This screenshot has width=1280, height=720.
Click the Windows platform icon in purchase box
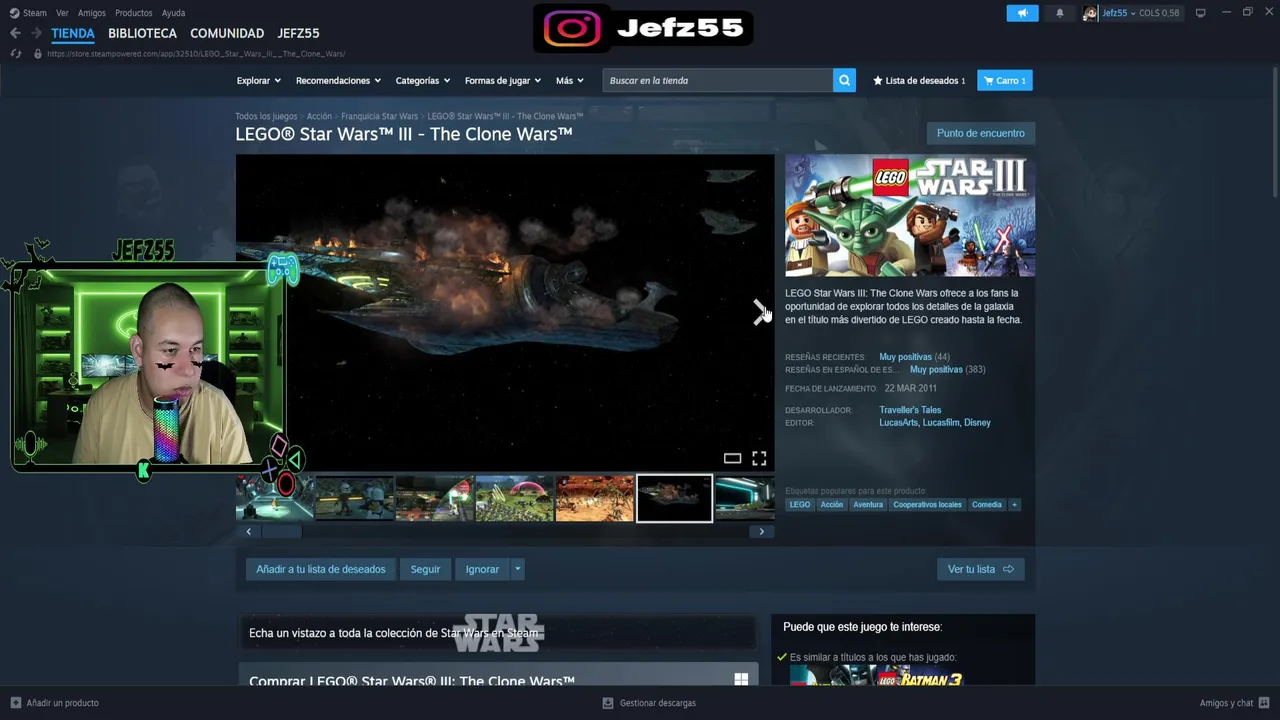[741, 680]
